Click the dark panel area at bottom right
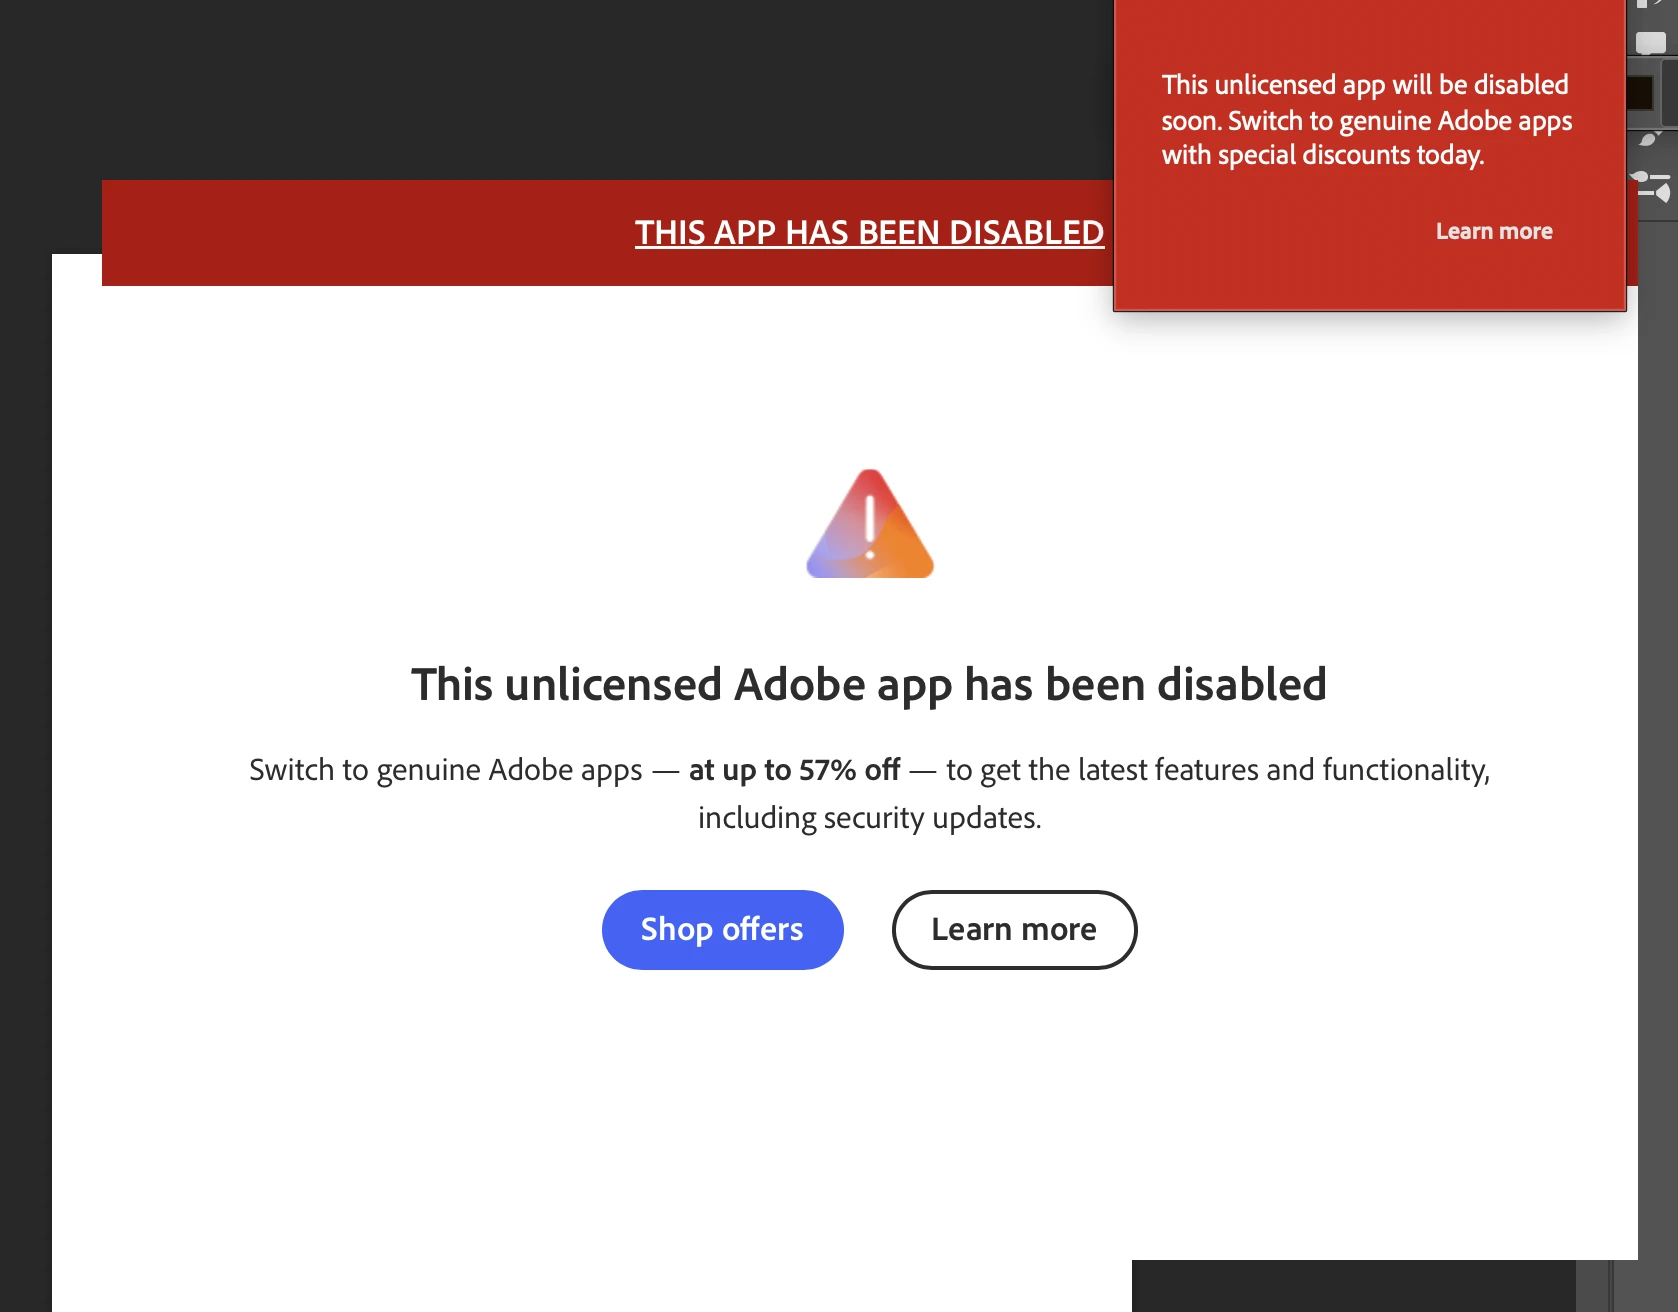Screen dimensions: 1678x1312 1354,1286
